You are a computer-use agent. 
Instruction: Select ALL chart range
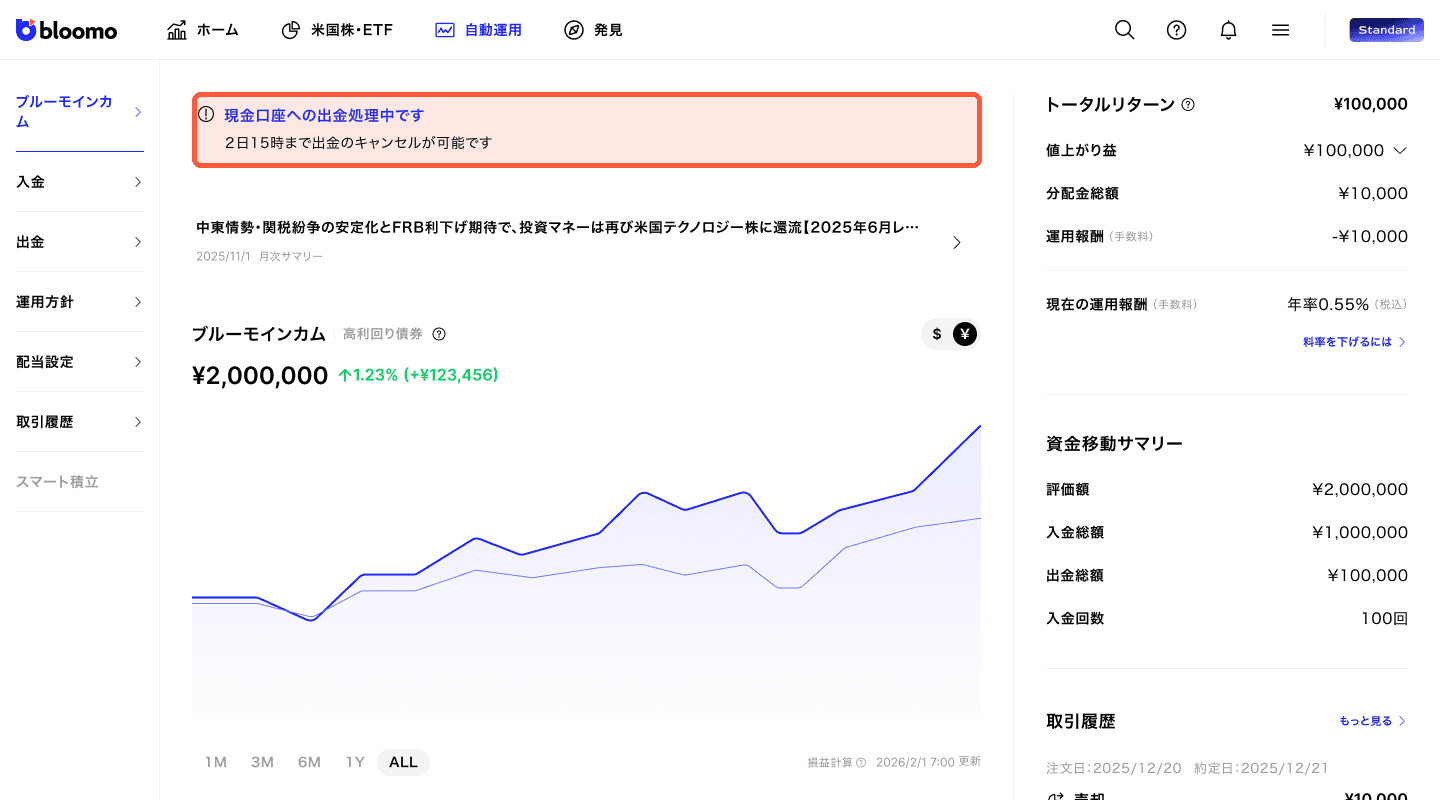[x=403, y=762]
